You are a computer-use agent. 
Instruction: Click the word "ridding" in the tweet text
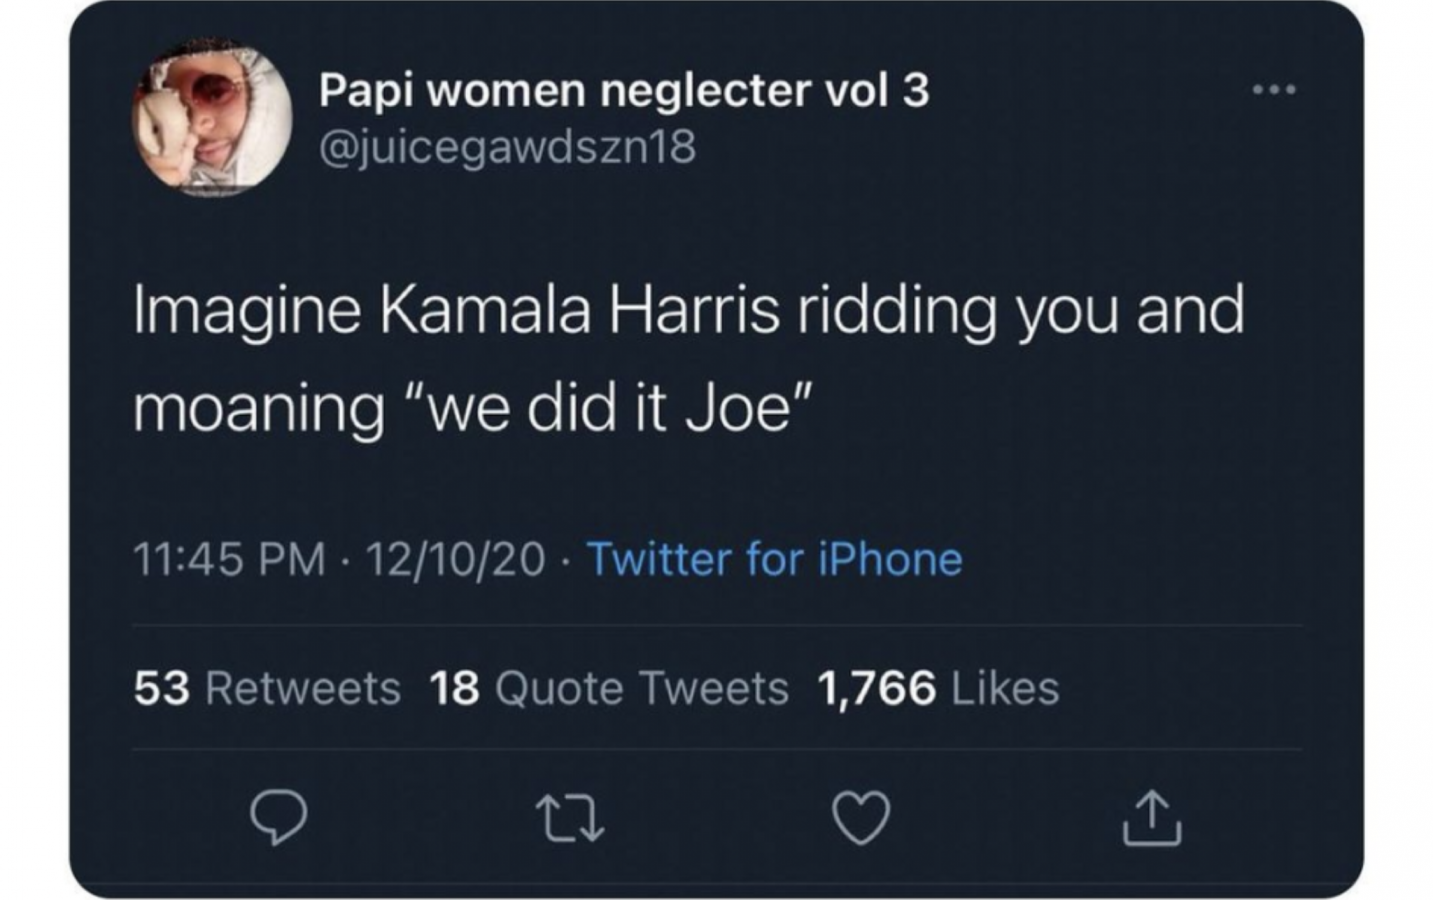point(897,310)
